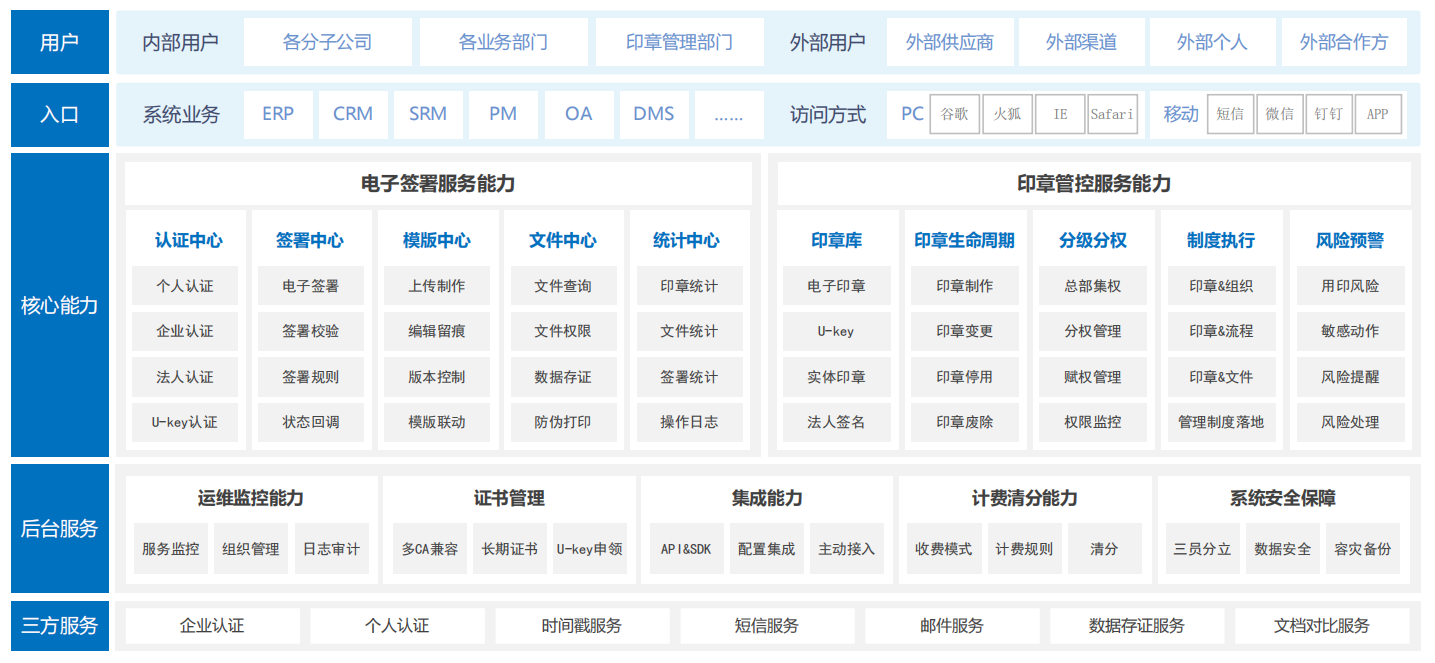Viewport: 1435px width, 663px height.
Task: Click the 三方服务 row label
Action: pos(60,626)
